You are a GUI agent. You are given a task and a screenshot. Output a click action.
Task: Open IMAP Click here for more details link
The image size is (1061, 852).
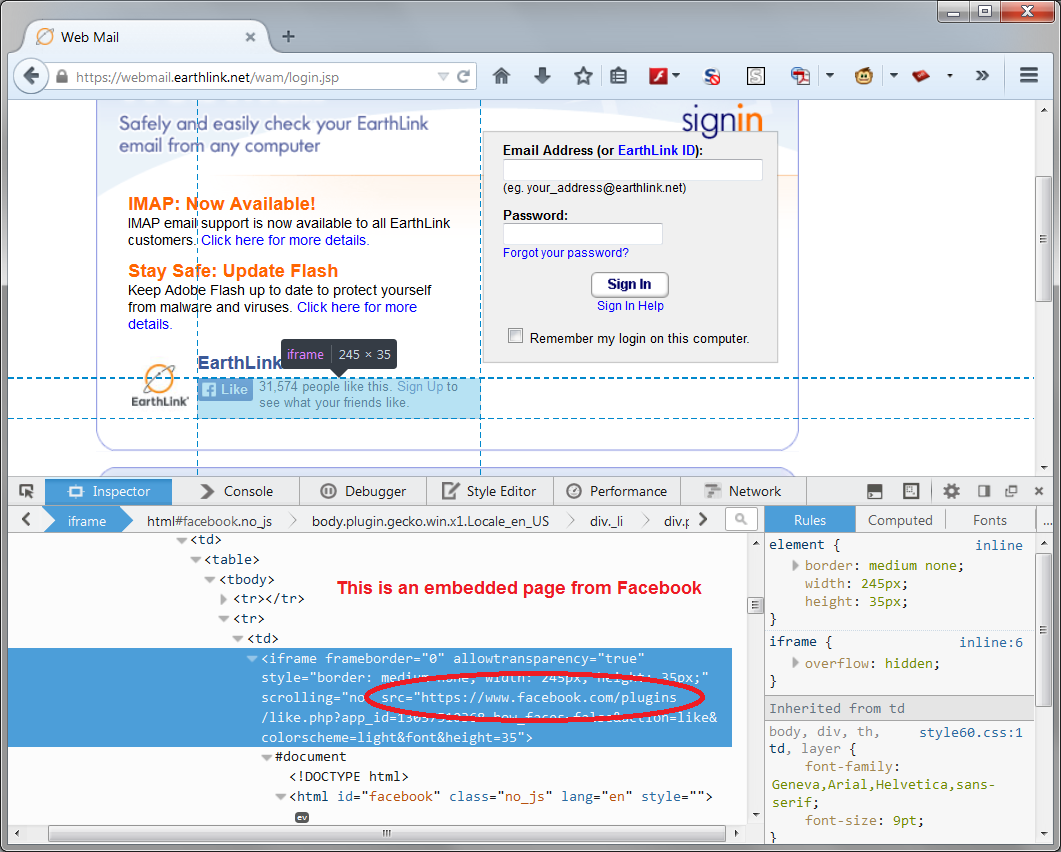coord(284,240)
